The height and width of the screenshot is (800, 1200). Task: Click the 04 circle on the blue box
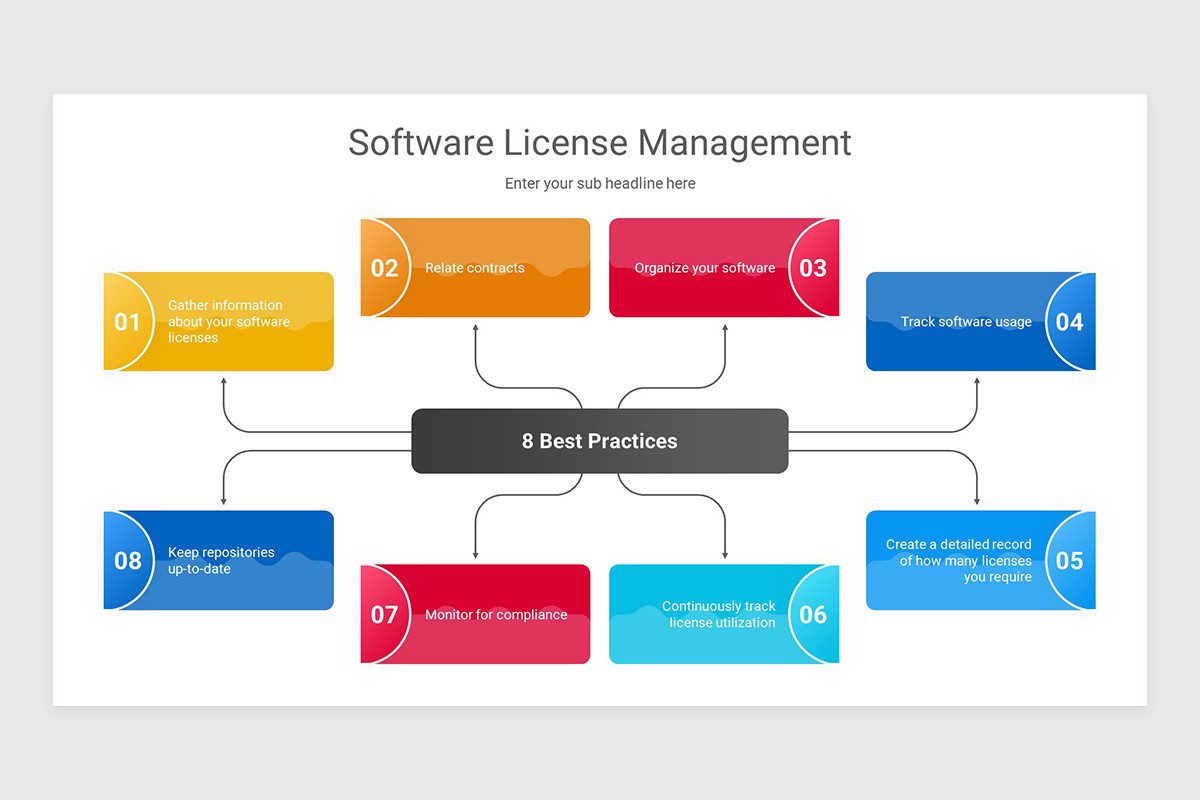(x=1071, y=321)
